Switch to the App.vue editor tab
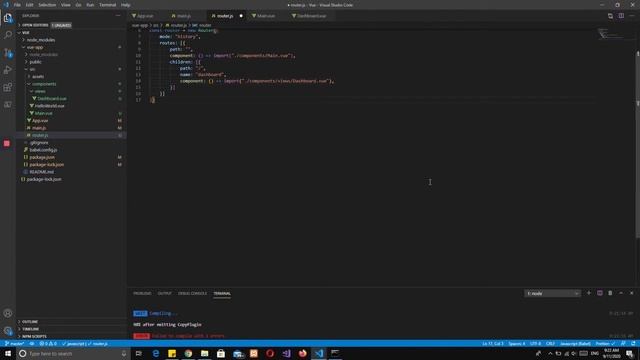This screenshot has width=640, height=360. (x=146, y=16)
